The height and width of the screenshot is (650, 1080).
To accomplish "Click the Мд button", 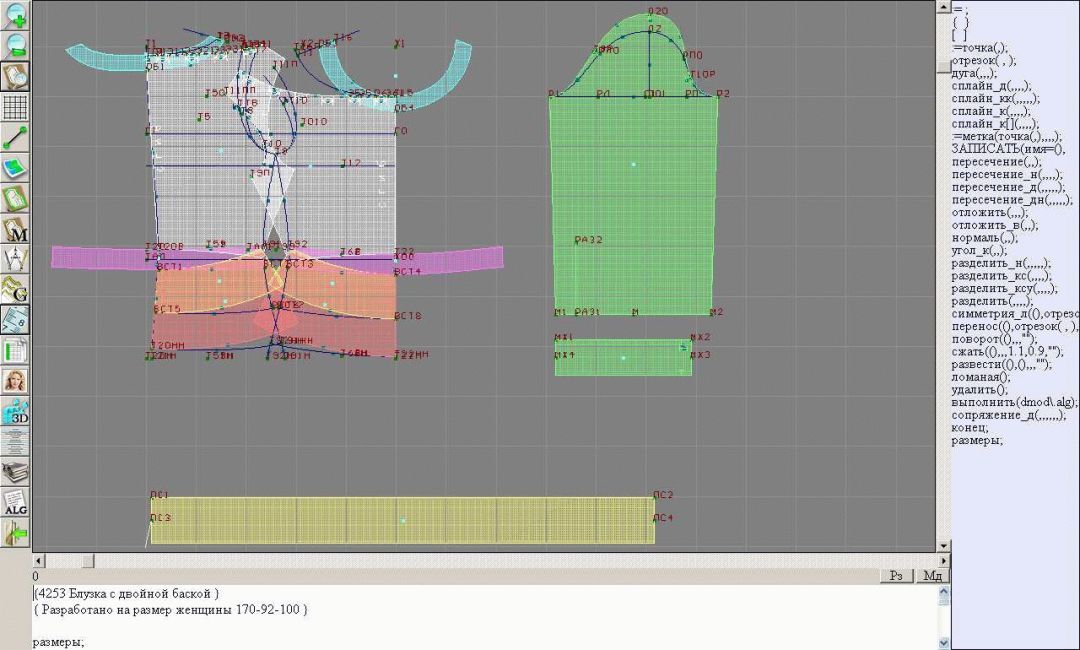I will (x=931, y=576).
